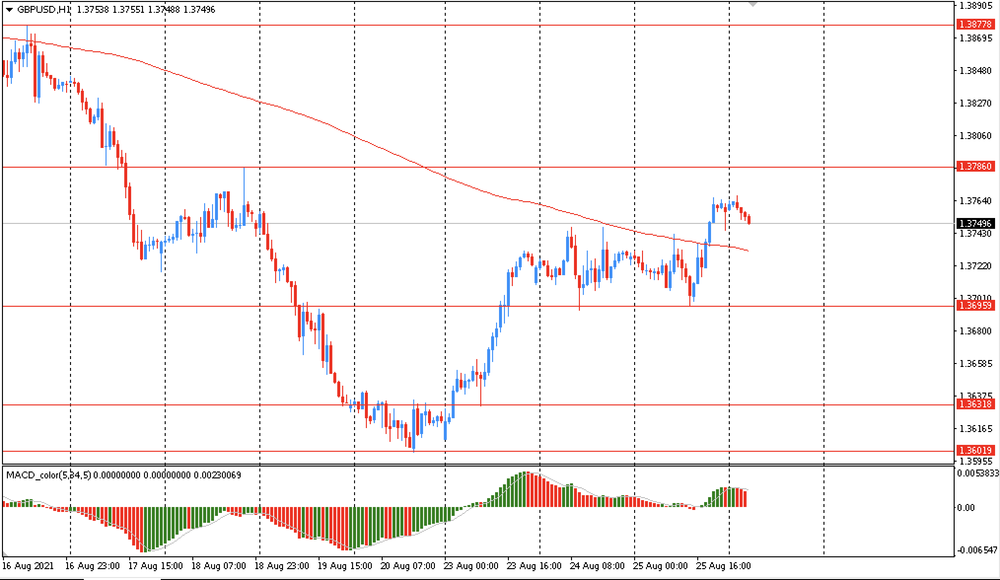Click the 1.38060 price scale value
This screenshot has width=1000, height=580.
(976, 136)
